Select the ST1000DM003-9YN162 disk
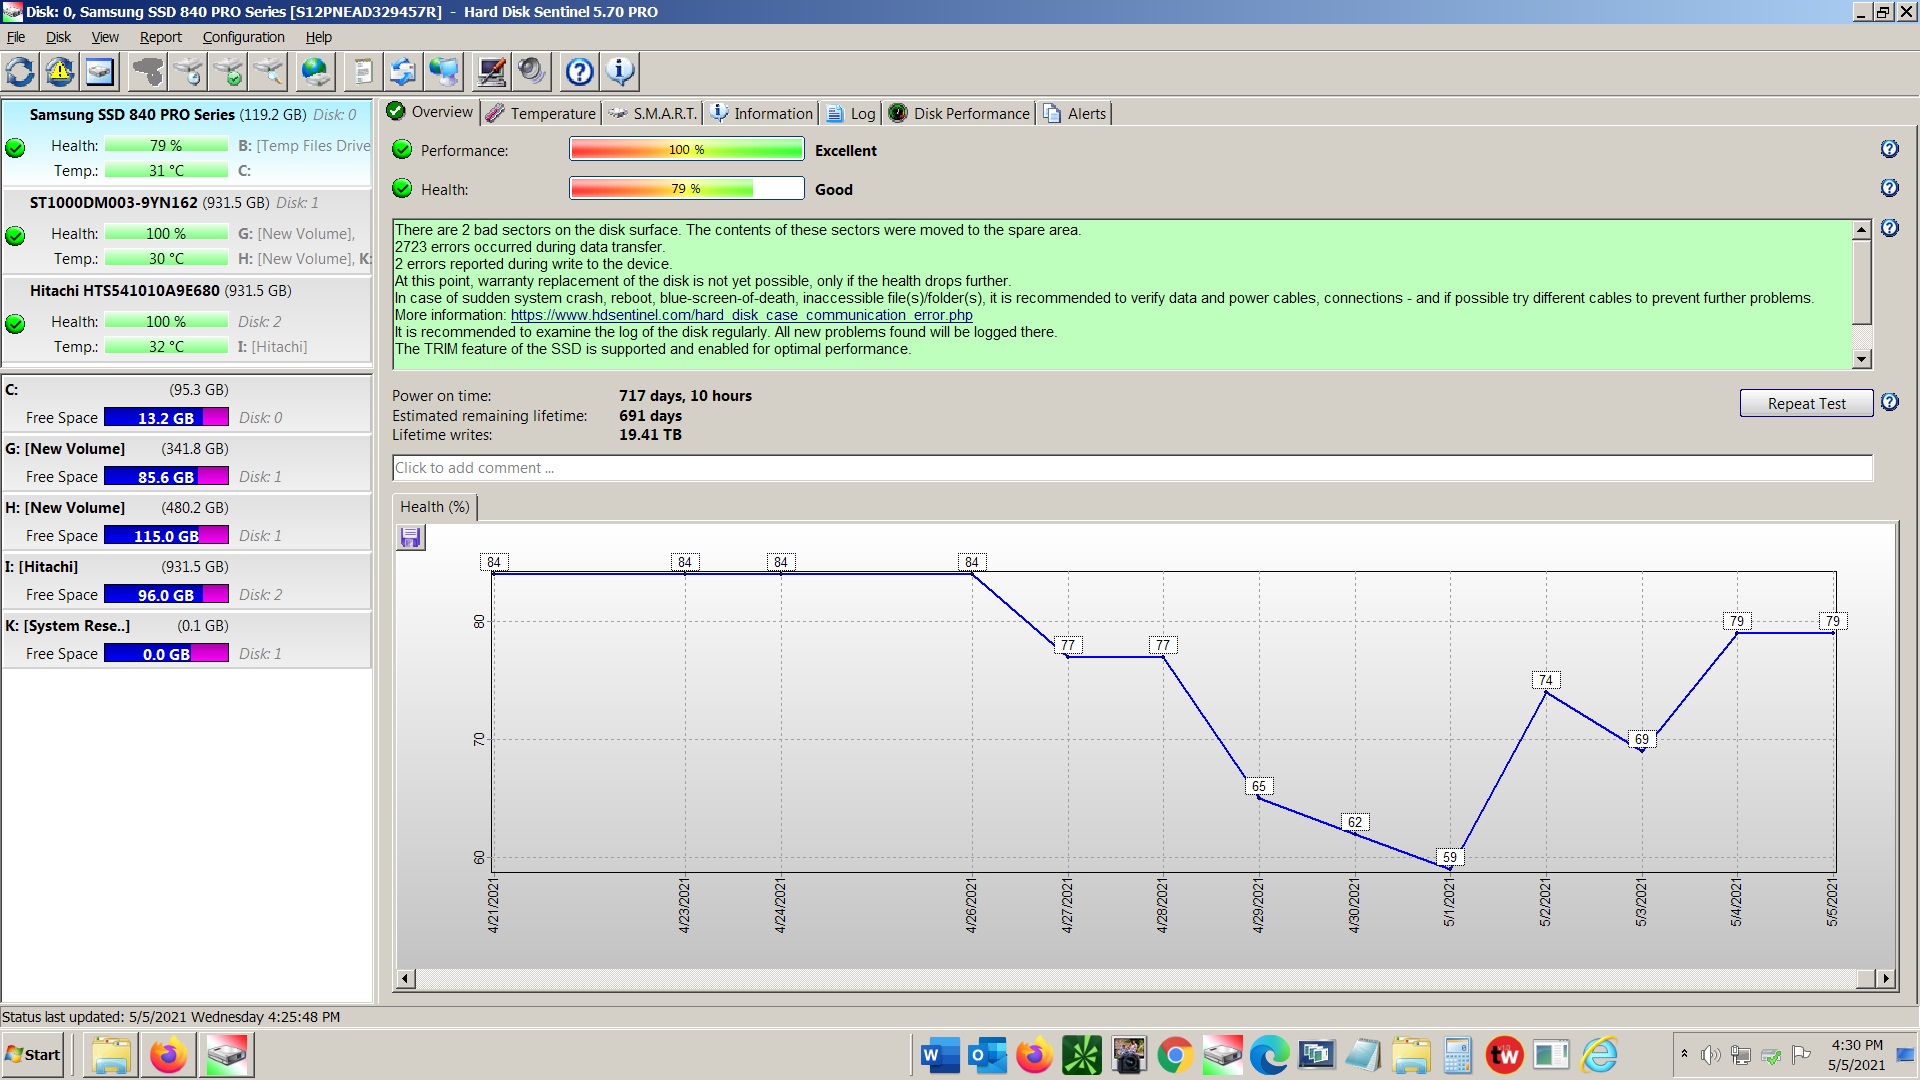Viewport: 1920px width, 1080px height. coord(187,231)
